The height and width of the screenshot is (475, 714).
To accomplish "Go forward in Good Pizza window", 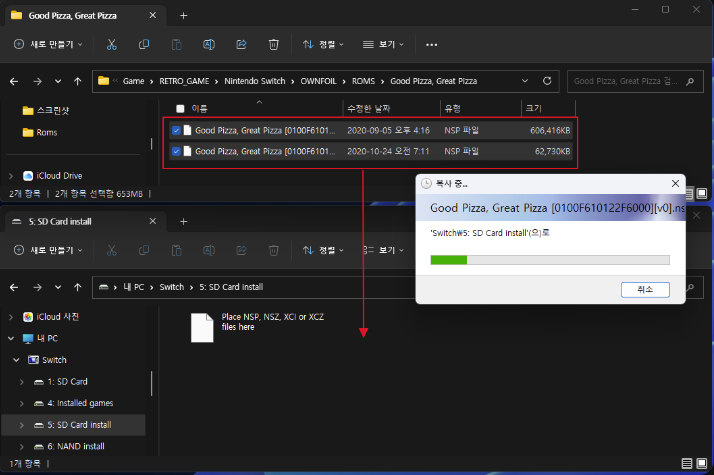I will (37, 81).
